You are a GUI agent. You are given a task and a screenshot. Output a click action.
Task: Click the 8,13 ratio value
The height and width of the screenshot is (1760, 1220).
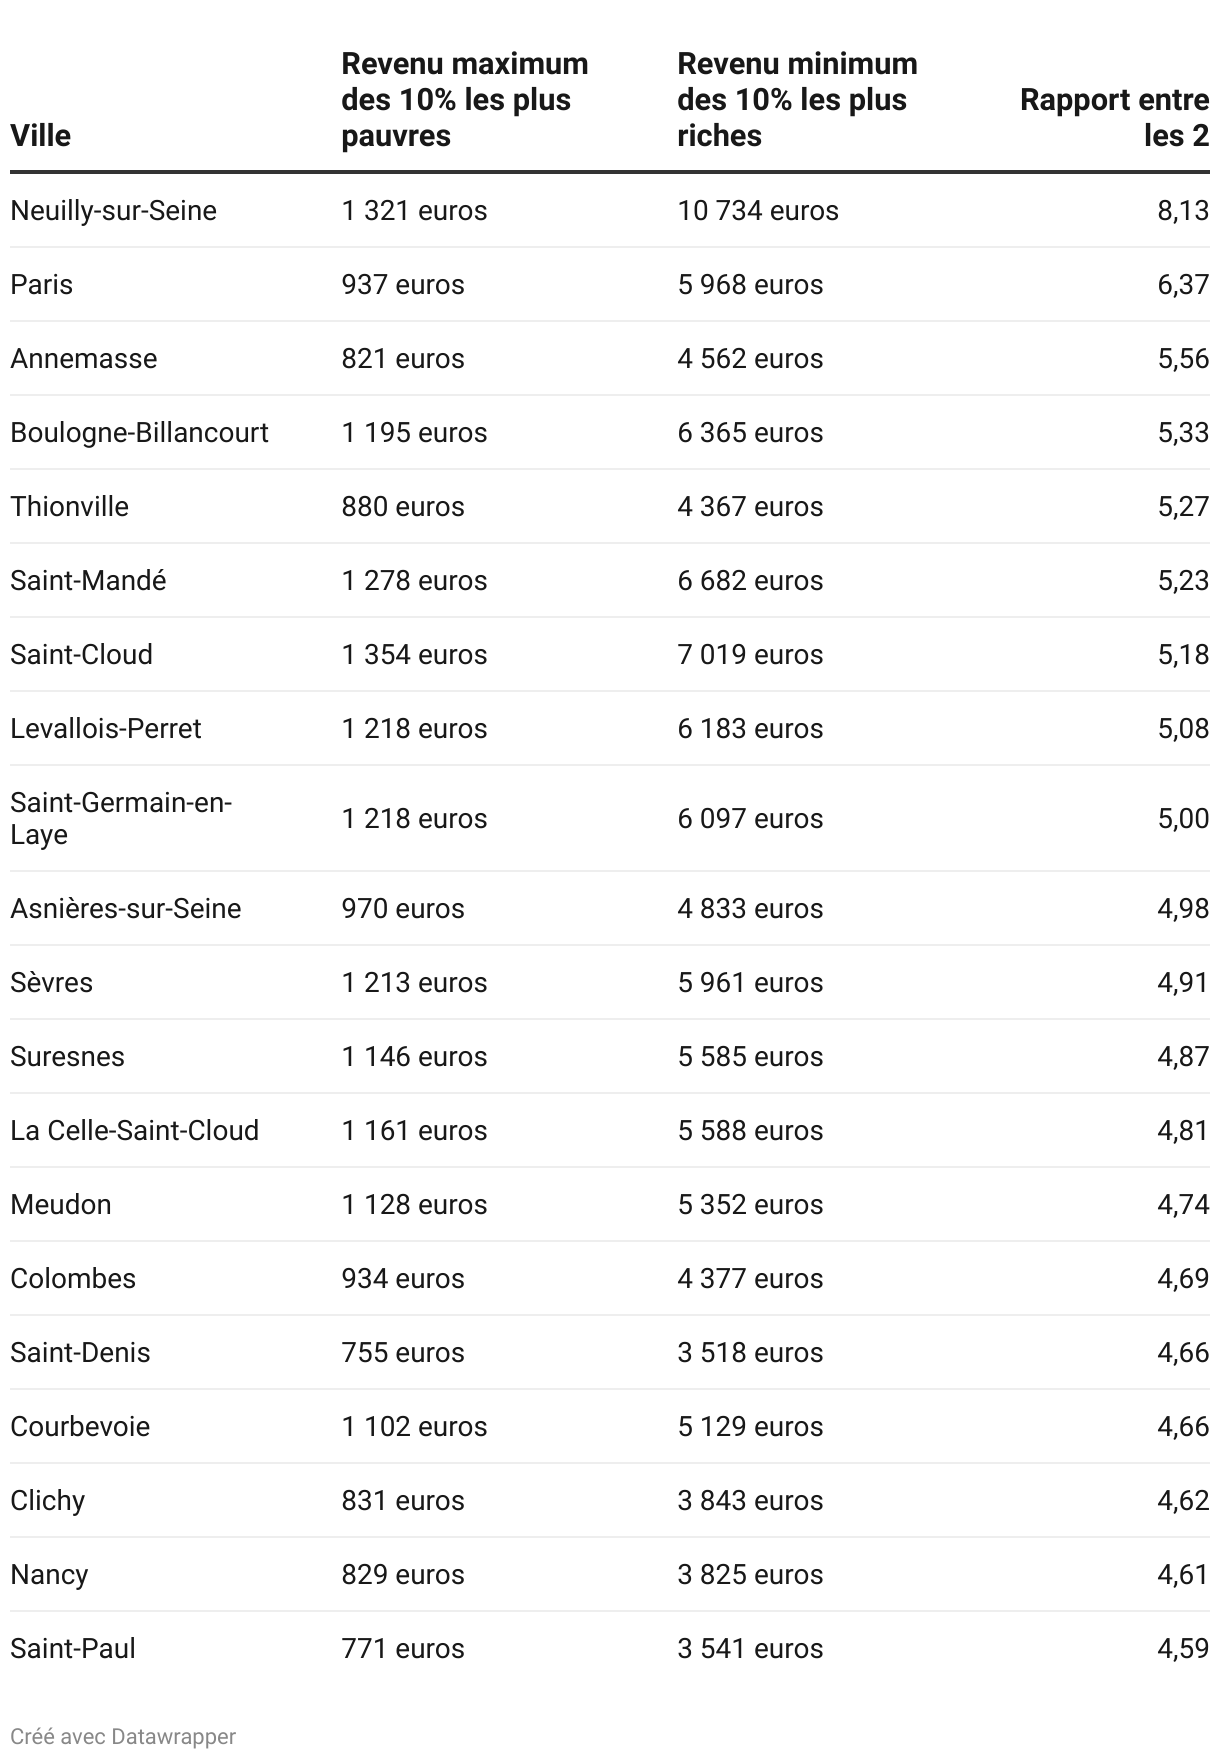pos(1183,211)
